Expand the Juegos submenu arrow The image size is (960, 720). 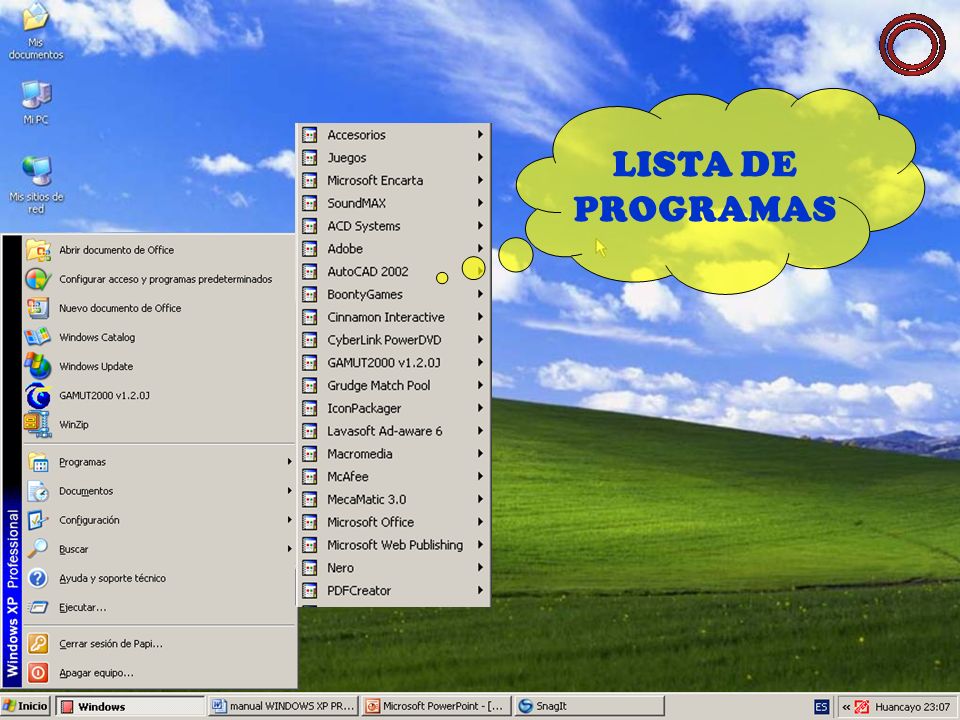[x=481, y=157]
